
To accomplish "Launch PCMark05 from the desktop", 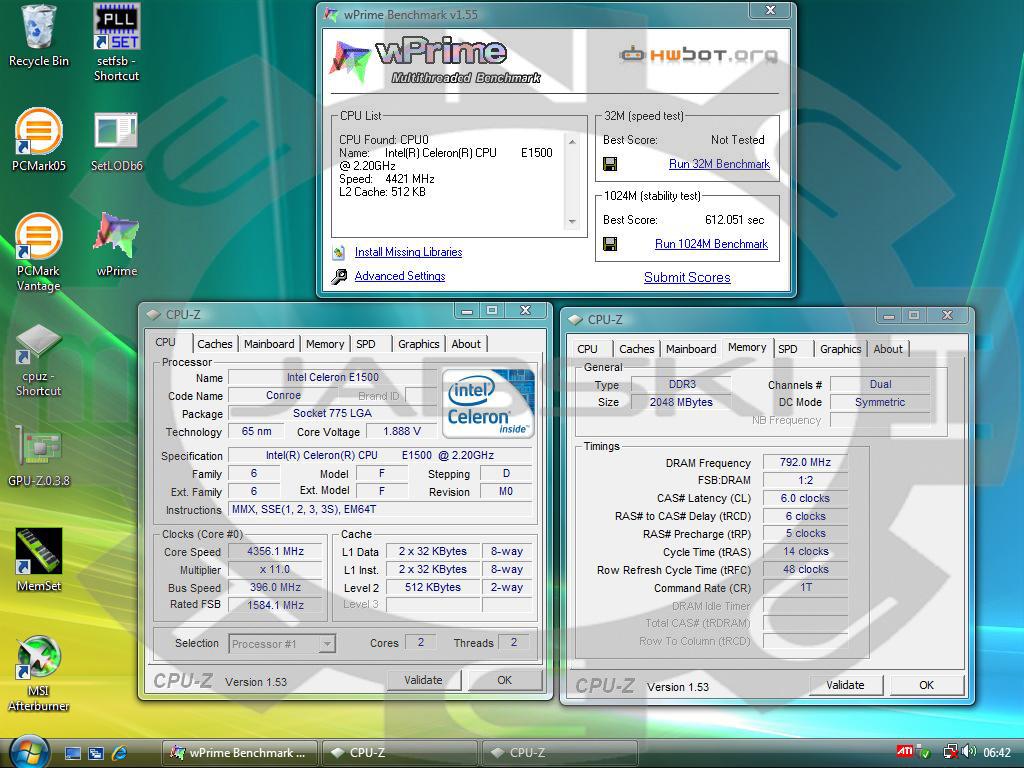I will coord(39,139).
